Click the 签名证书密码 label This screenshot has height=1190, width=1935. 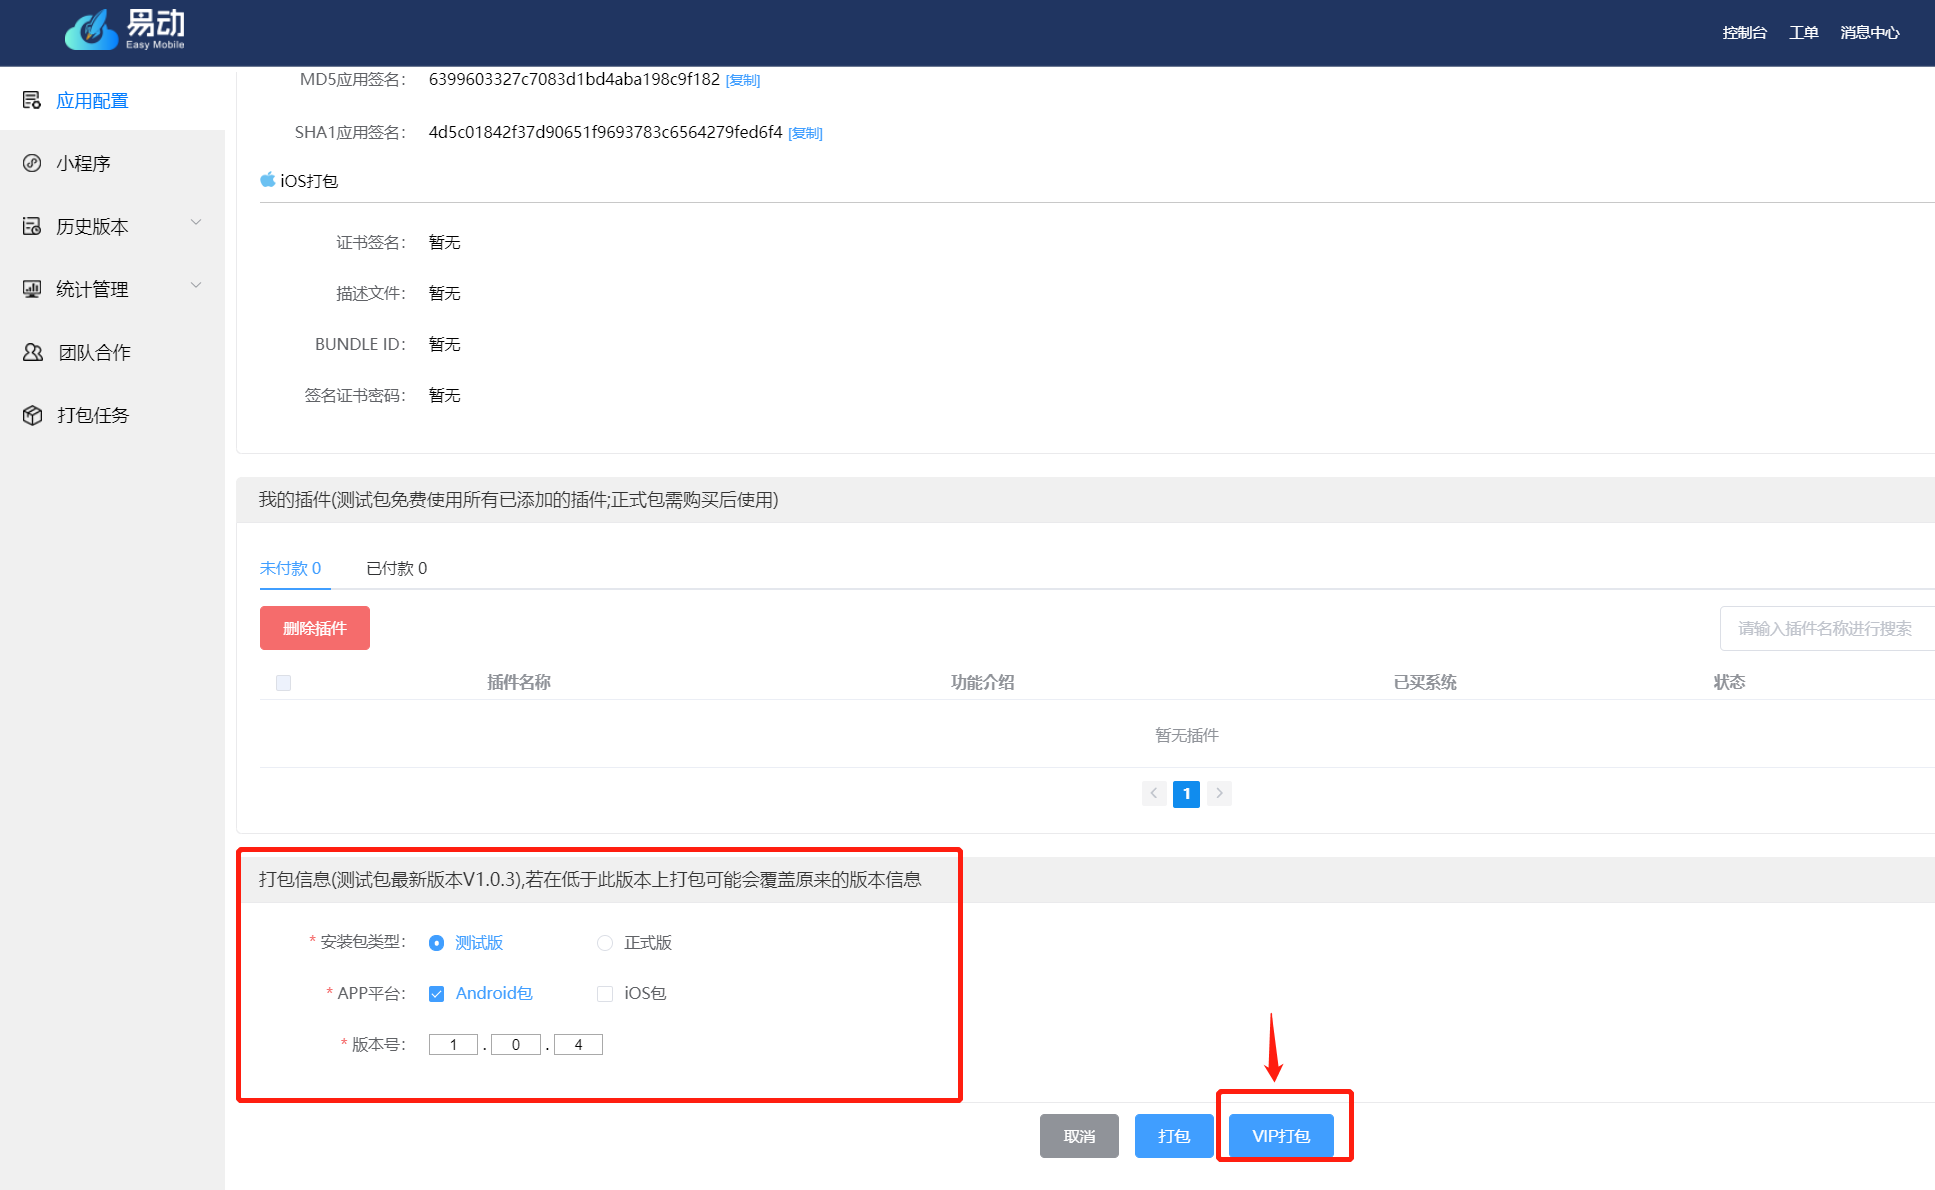point(355,395)
